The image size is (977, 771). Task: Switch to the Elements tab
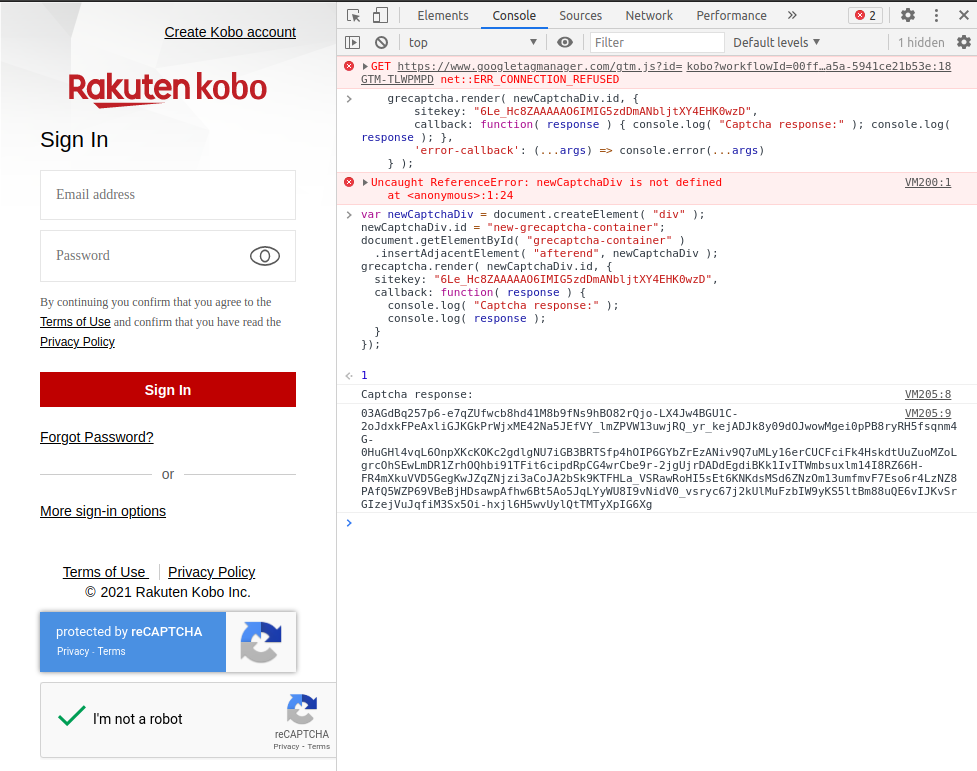442,16
